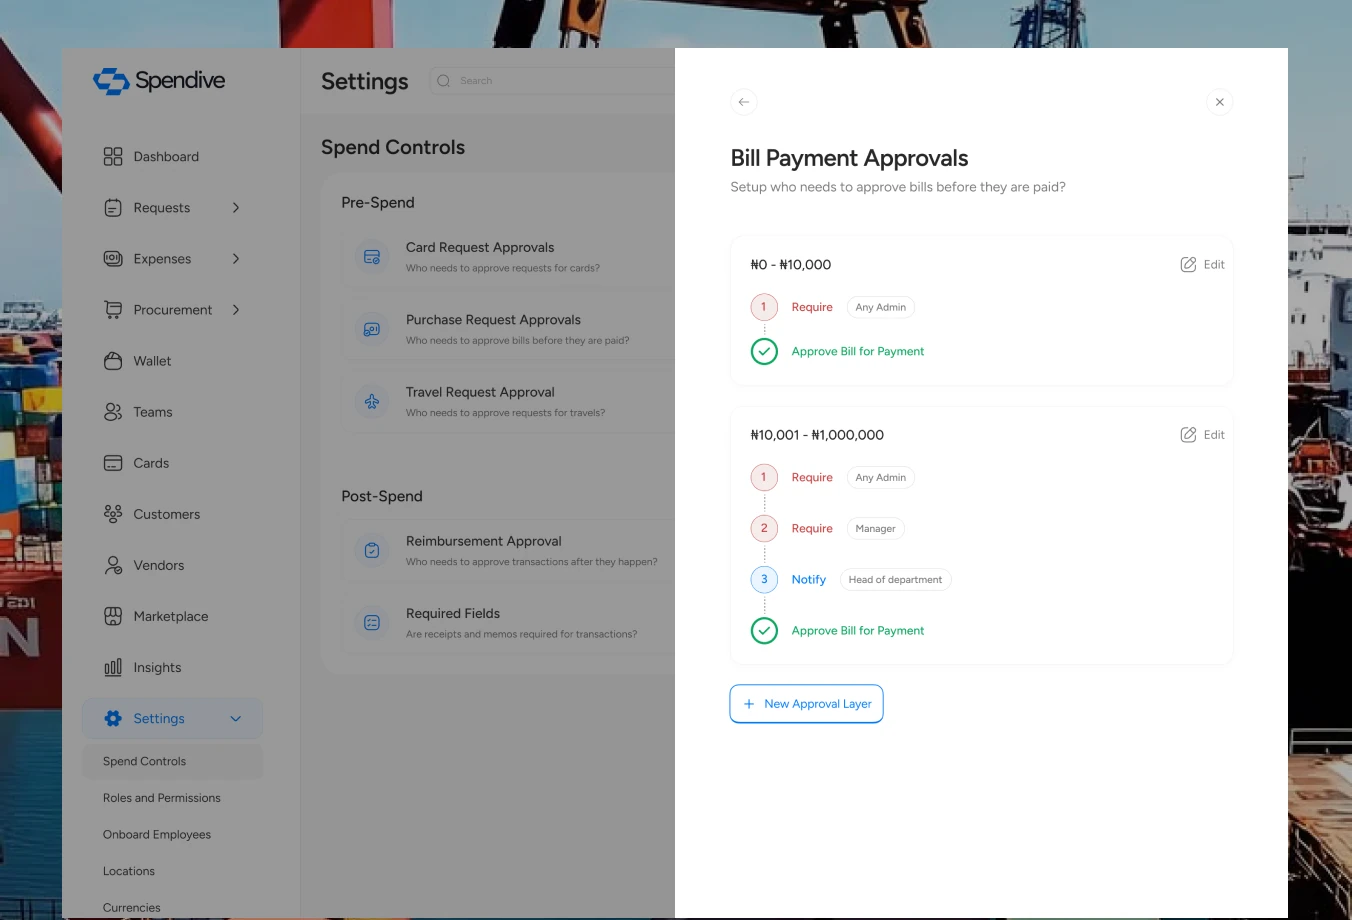This screenshot has width=1352, height=920.
Task: Select the Locations submenu item
Action: (129, 872)
